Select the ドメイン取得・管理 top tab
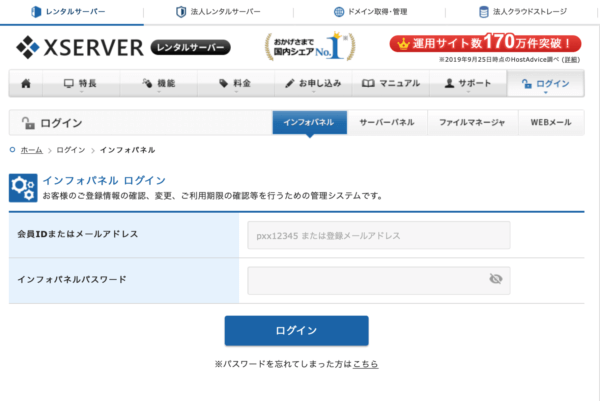The image size is (600, 401). coord(370,12)
